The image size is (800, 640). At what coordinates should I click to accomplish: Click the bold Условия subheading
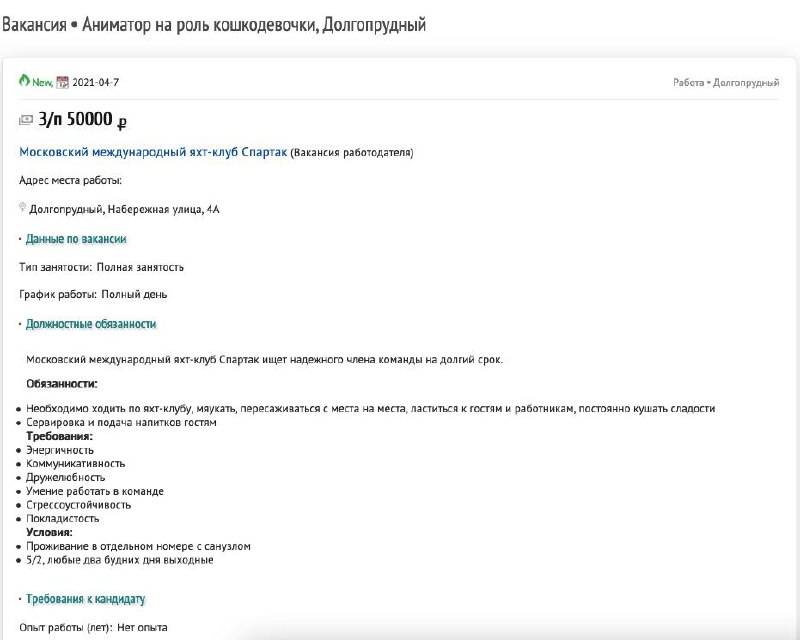pyautogui.click(x=49, y=533)
